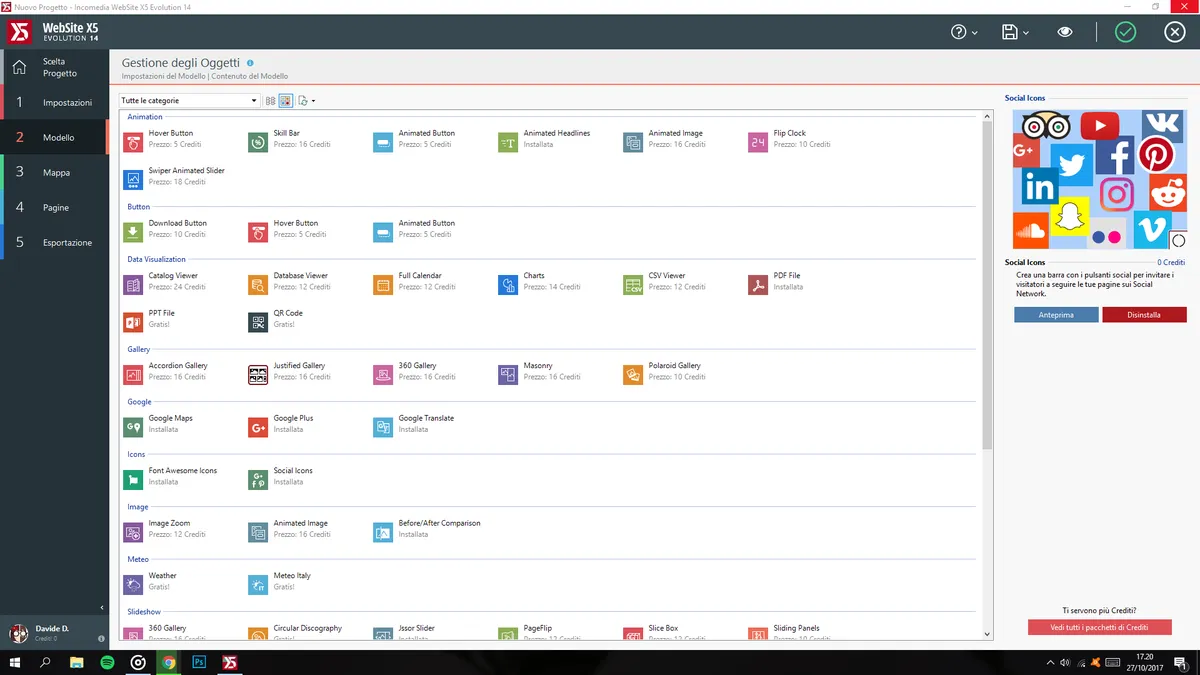The image size is (1200, 675).
Task: Select the Before/After Comparison object
Action: [x=428, y=529]
